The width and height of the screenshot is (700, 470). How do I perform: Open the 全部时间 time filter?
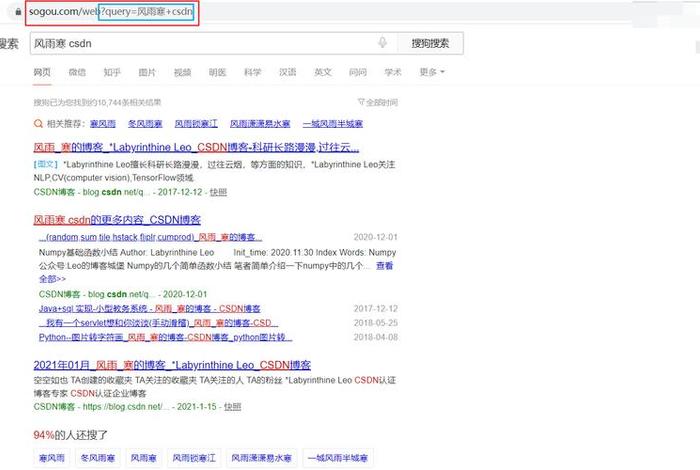coord(377,102)
